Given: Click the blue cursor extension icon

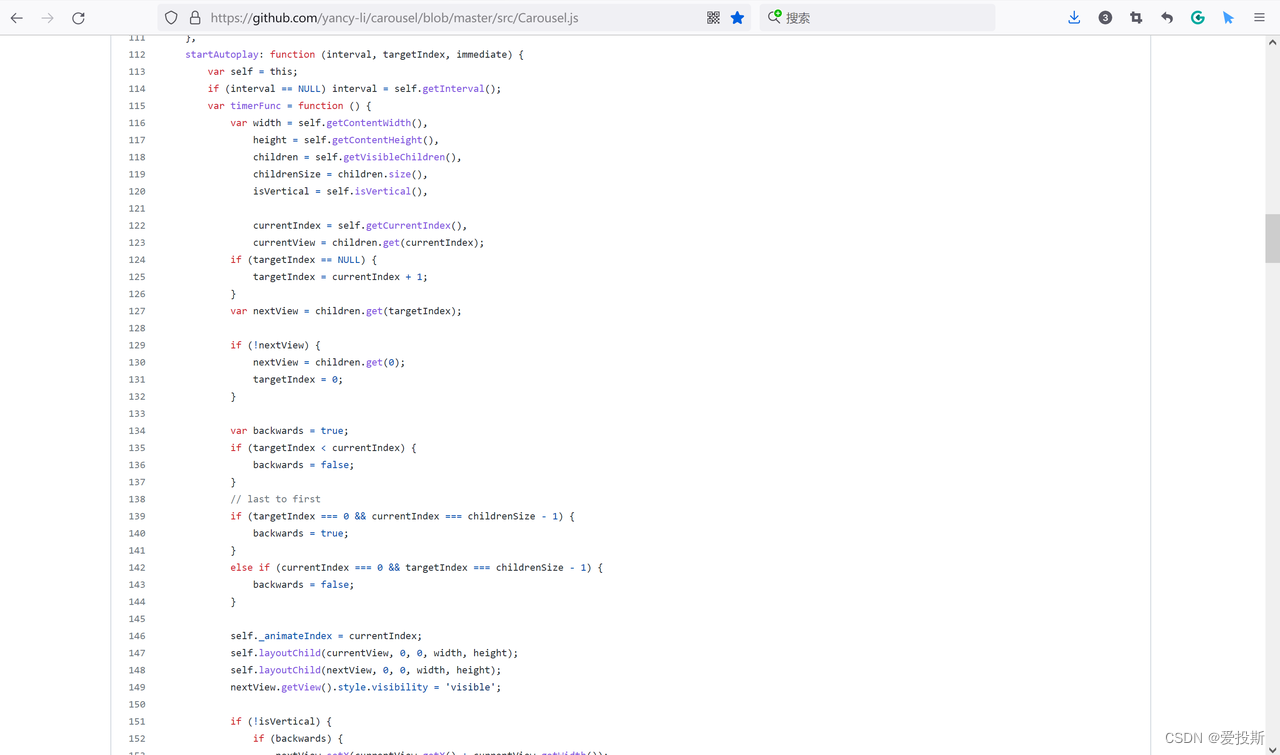Looking at the screenshot, I should click(1228, 18).
